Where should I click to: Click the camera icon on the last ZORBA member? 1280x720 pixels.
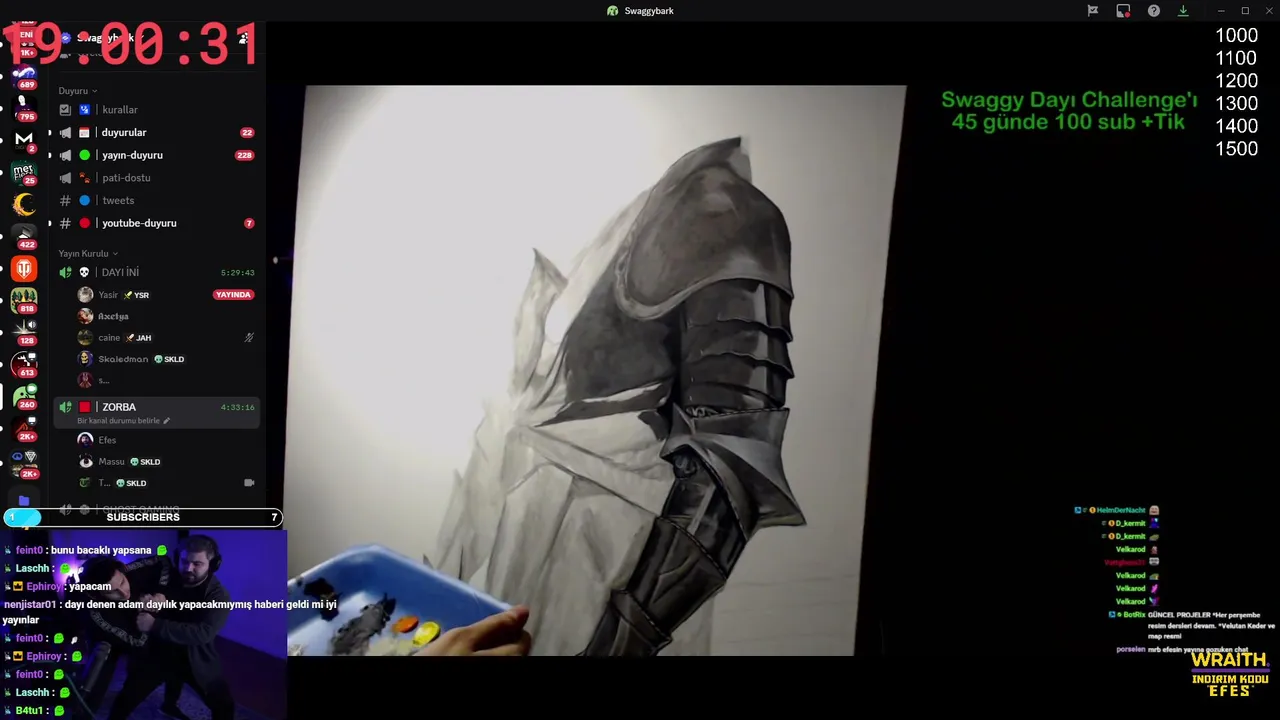pyautogui.click(x=249, y=483)
